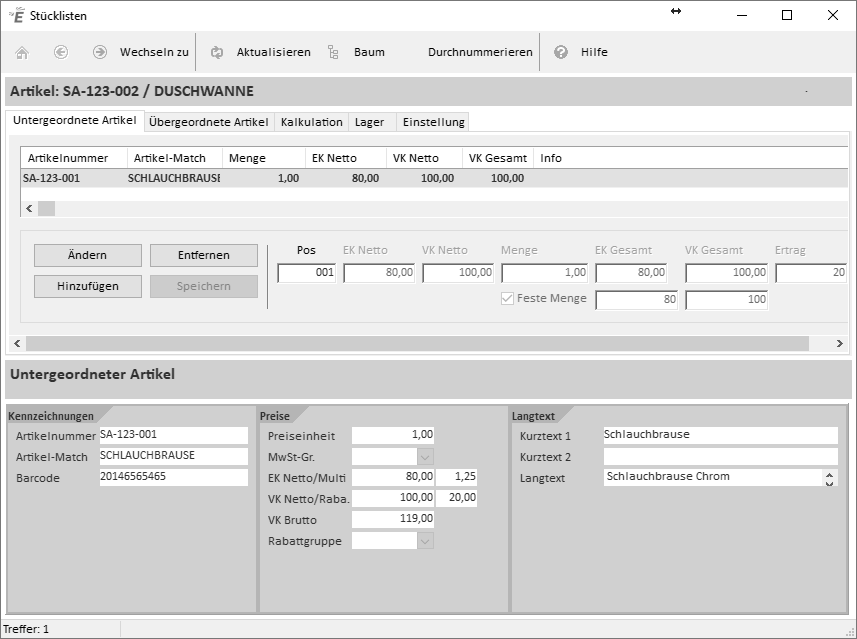Click the Hilfe question mark icon
Screen dimensions: 857x639
click(x=561, y=52)
